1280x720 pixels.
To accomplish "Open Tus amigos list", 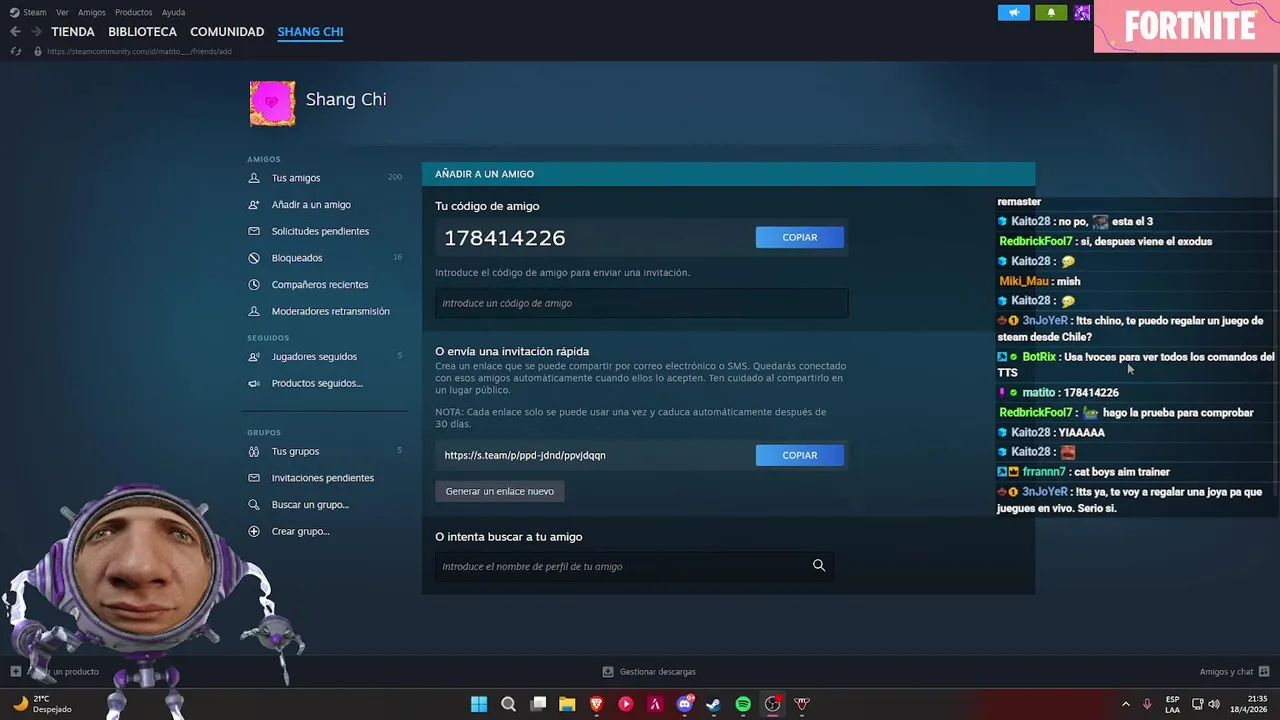I will pos(296,178).
